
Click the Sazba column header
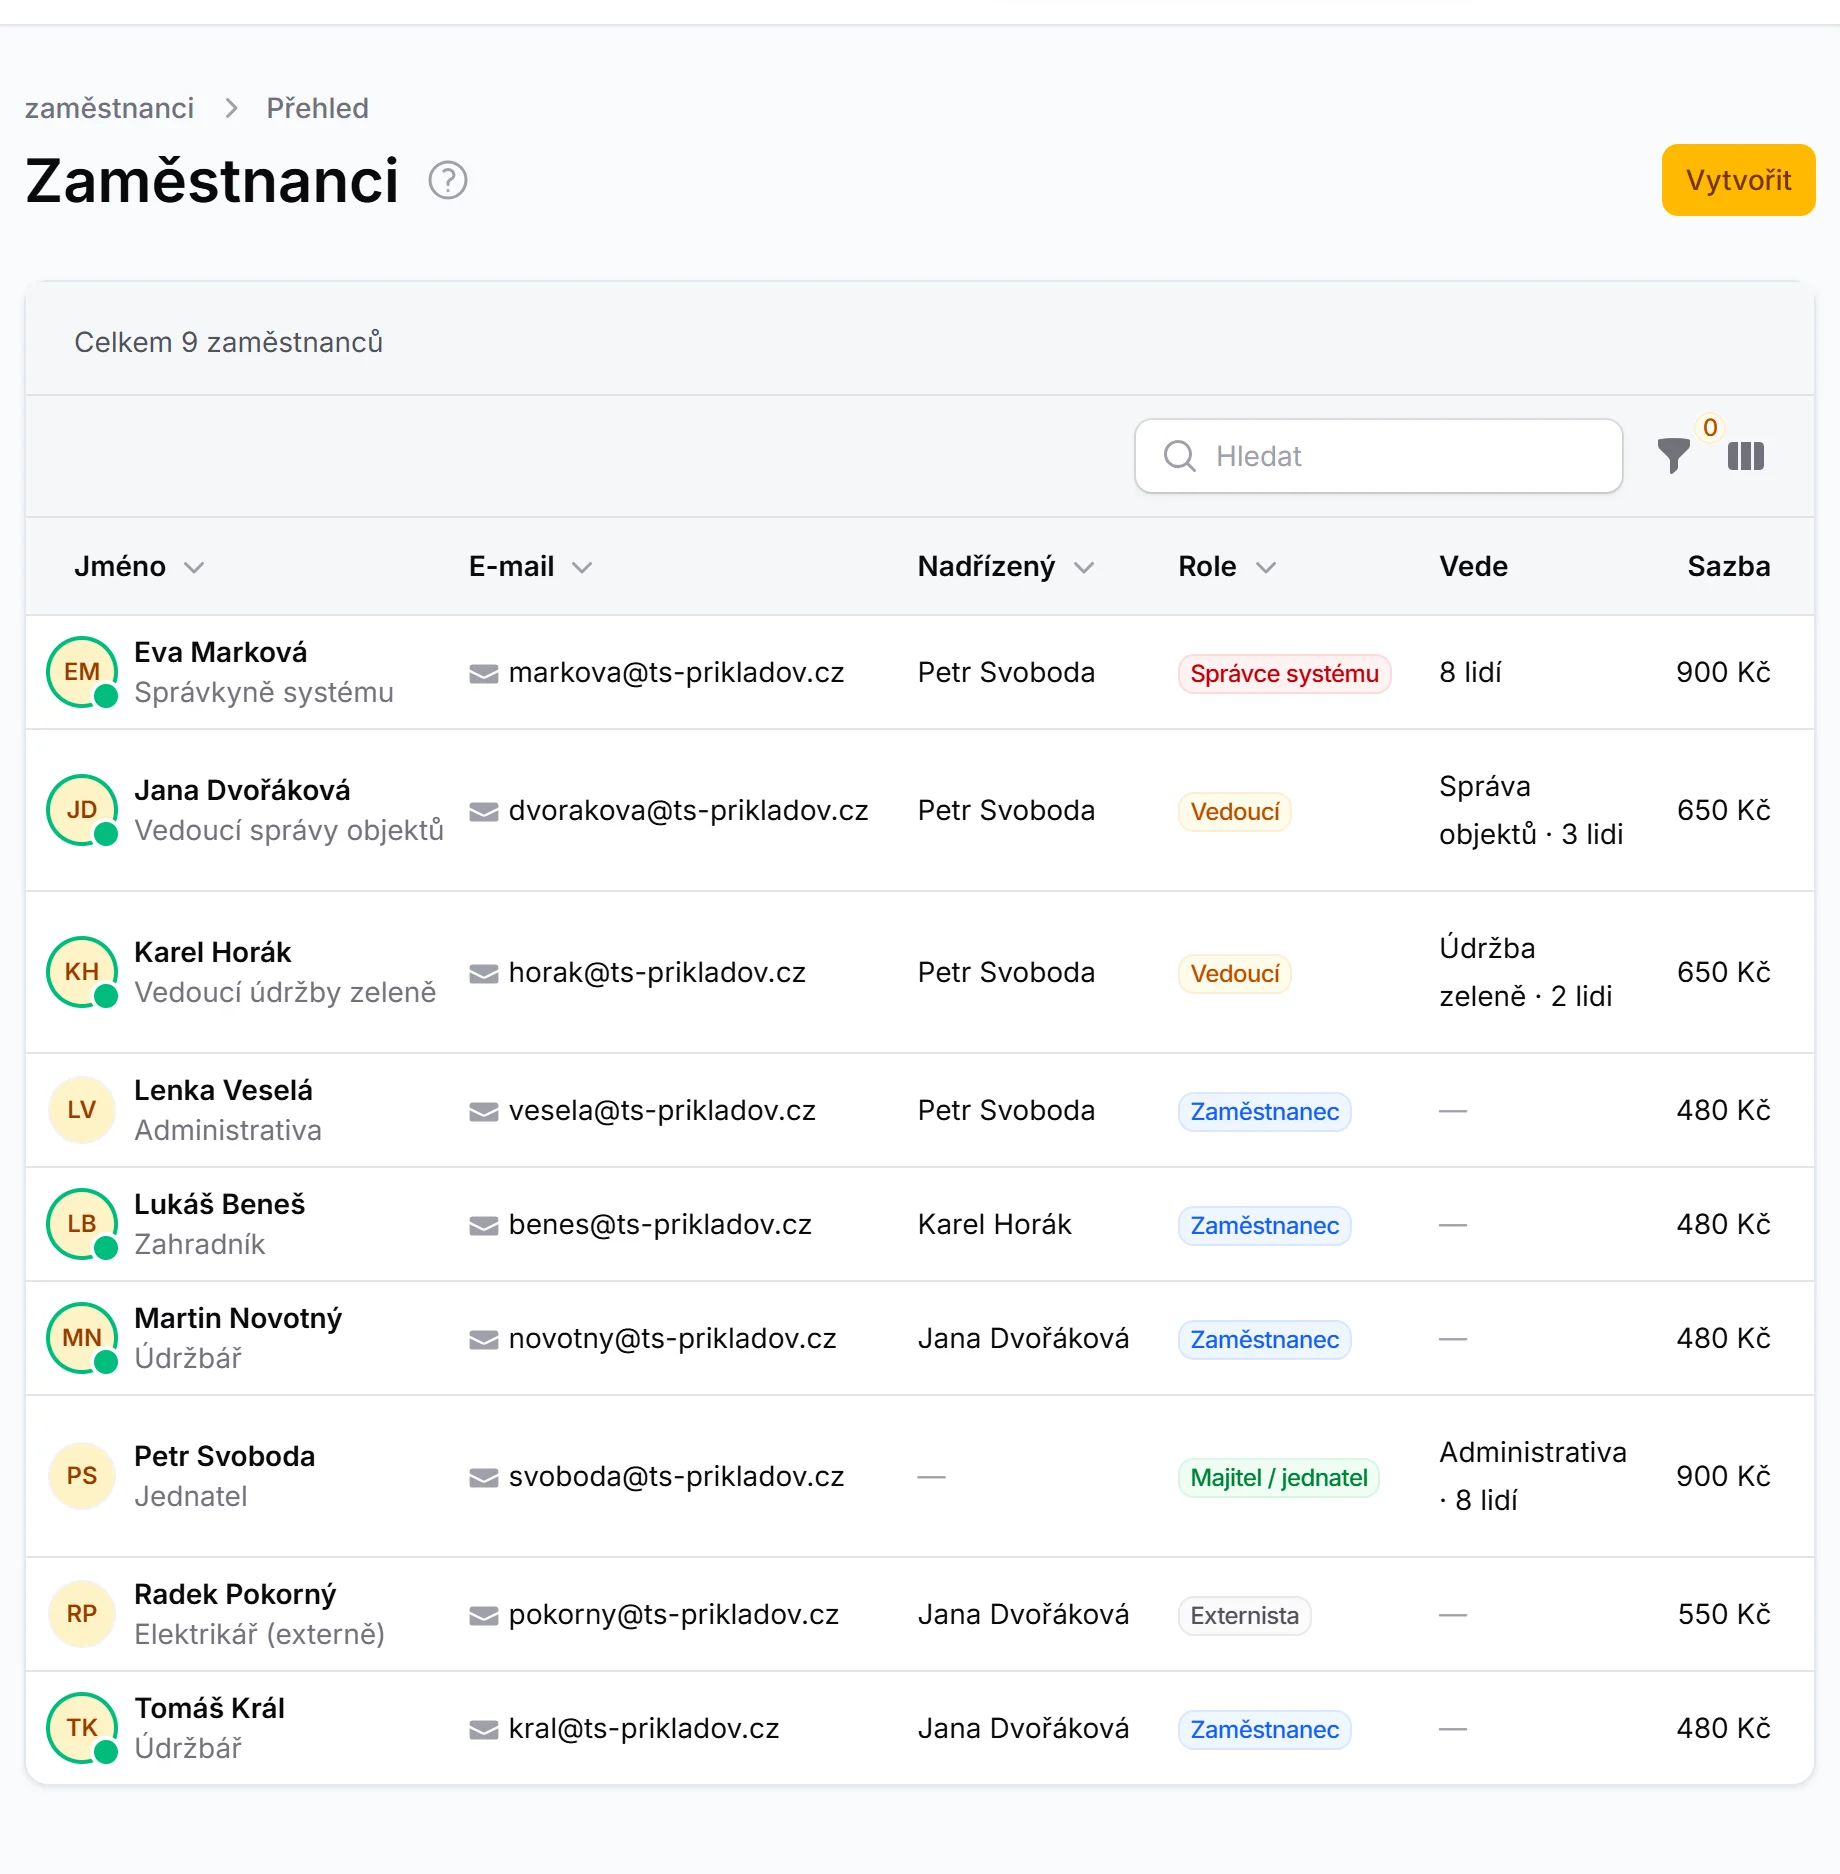pyautogui.click(x=1729, y=566)
